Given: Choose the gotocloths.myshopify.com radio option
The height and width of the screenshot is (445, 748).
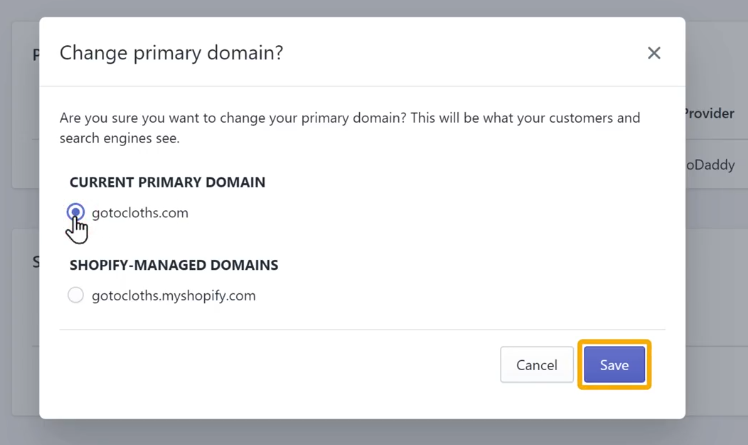Looking at the screenshot, I should [x=75, y=295].
